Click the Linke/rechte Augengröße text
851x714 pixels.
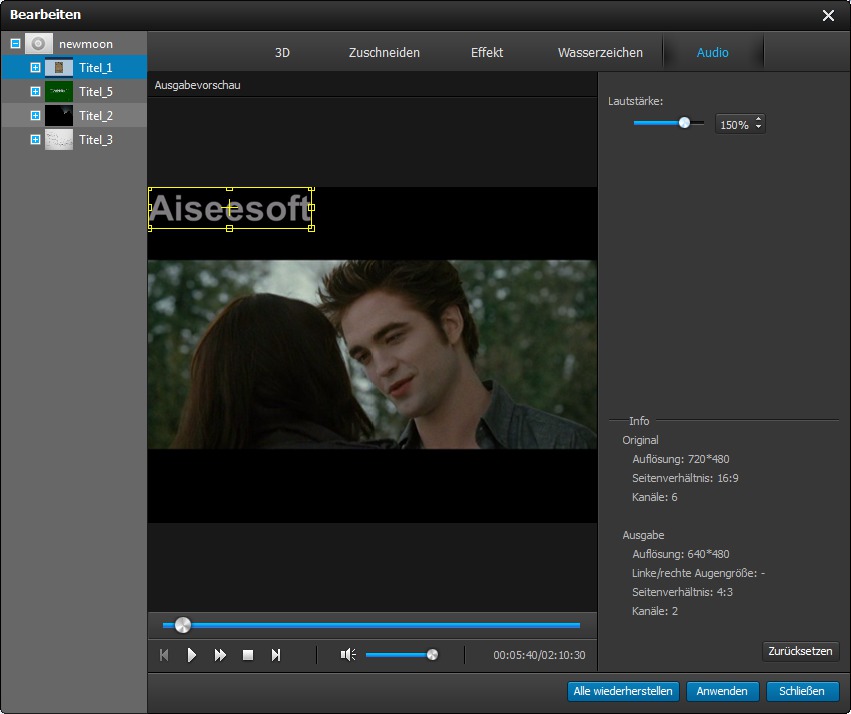point(698,573)
